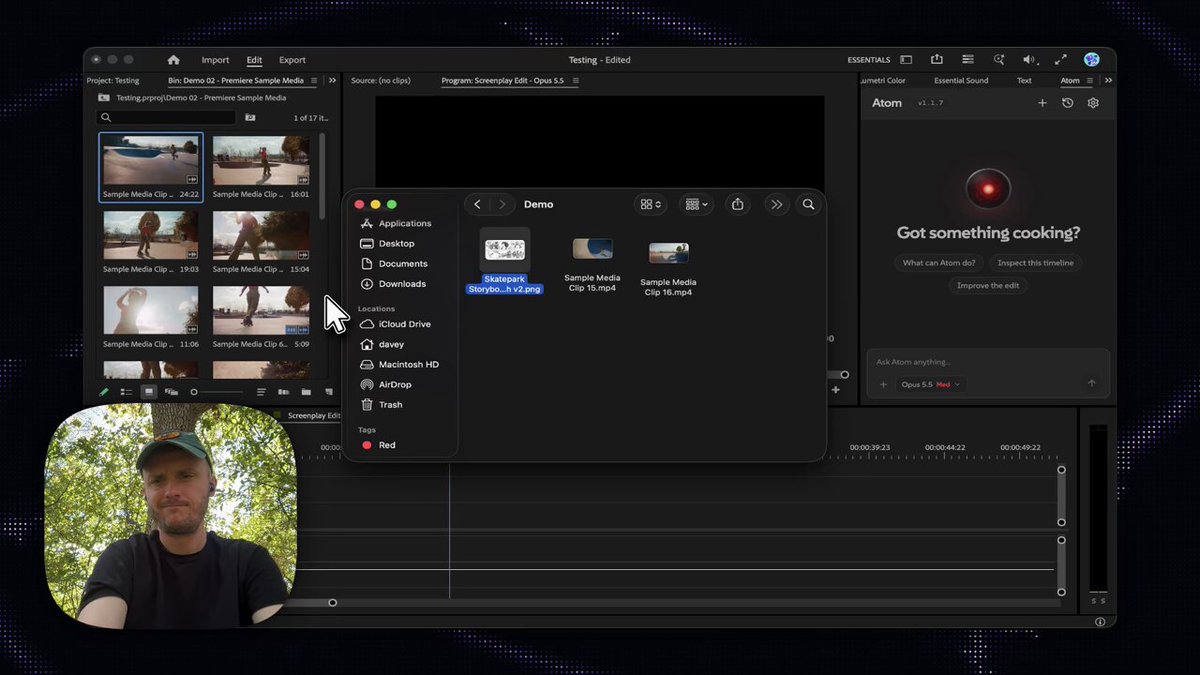
Task: Open Atom plugin settings gear
Action: pos(1093,103)
